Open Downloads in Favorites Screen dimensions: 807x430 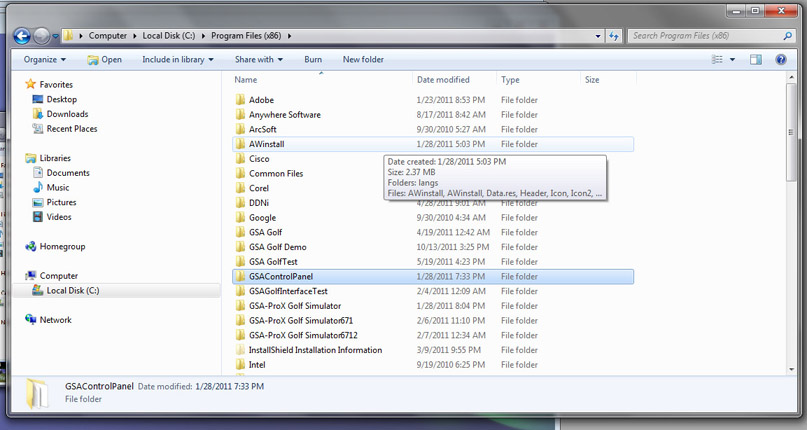pyautogui.click(x=67, y=114)
